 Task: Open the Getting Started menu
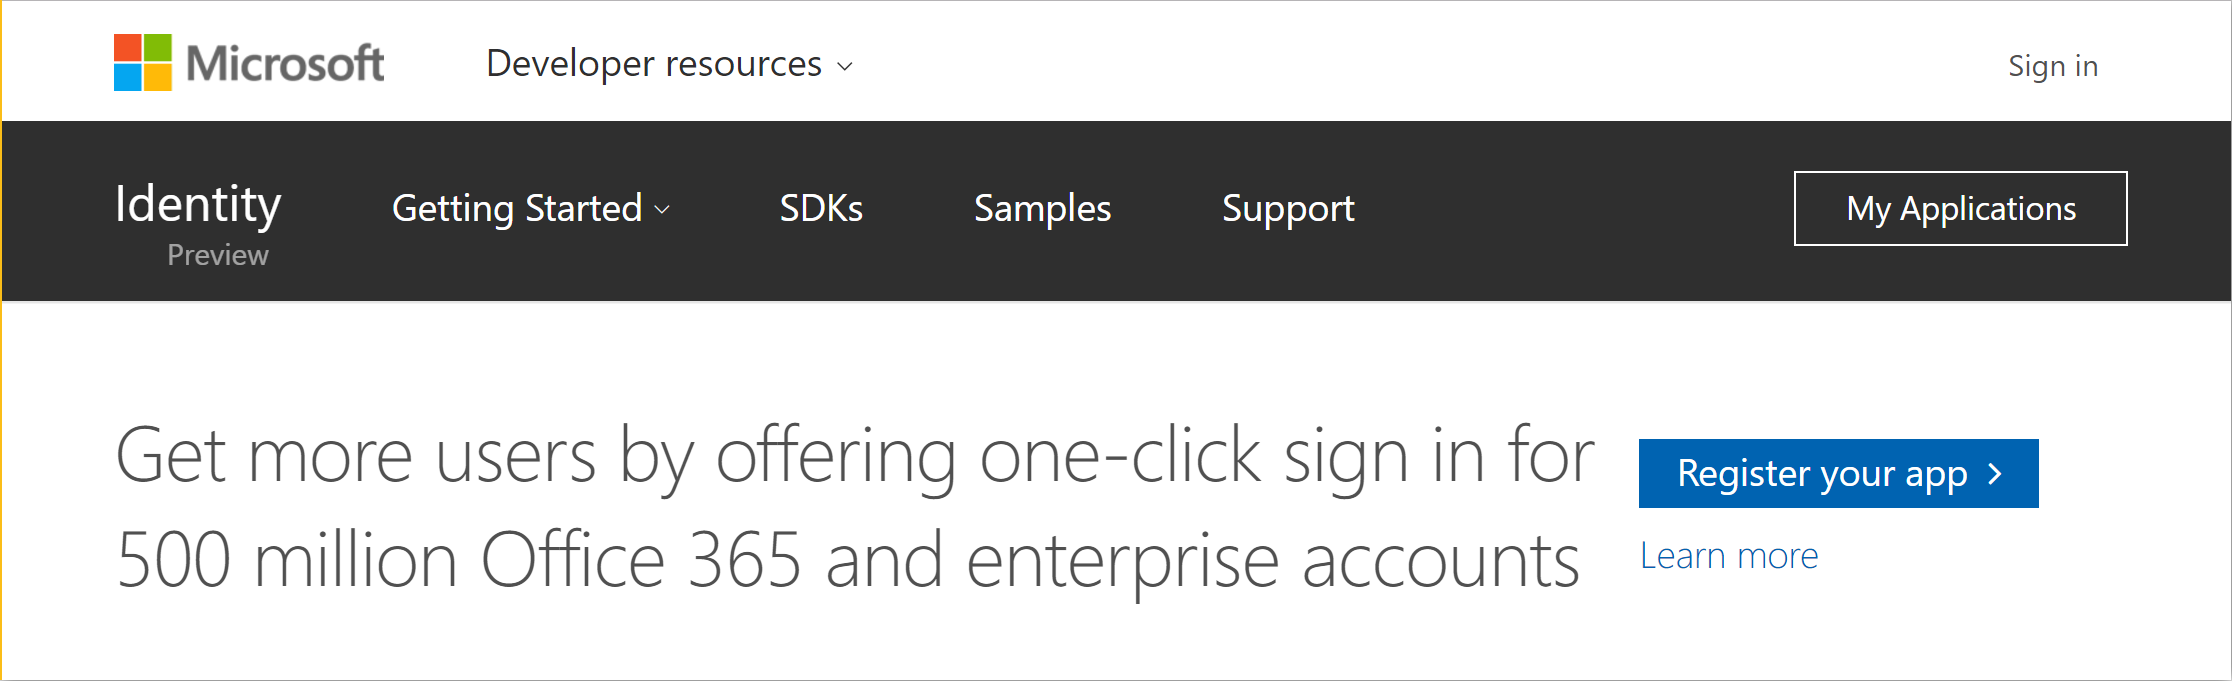(x=531, y=208)
